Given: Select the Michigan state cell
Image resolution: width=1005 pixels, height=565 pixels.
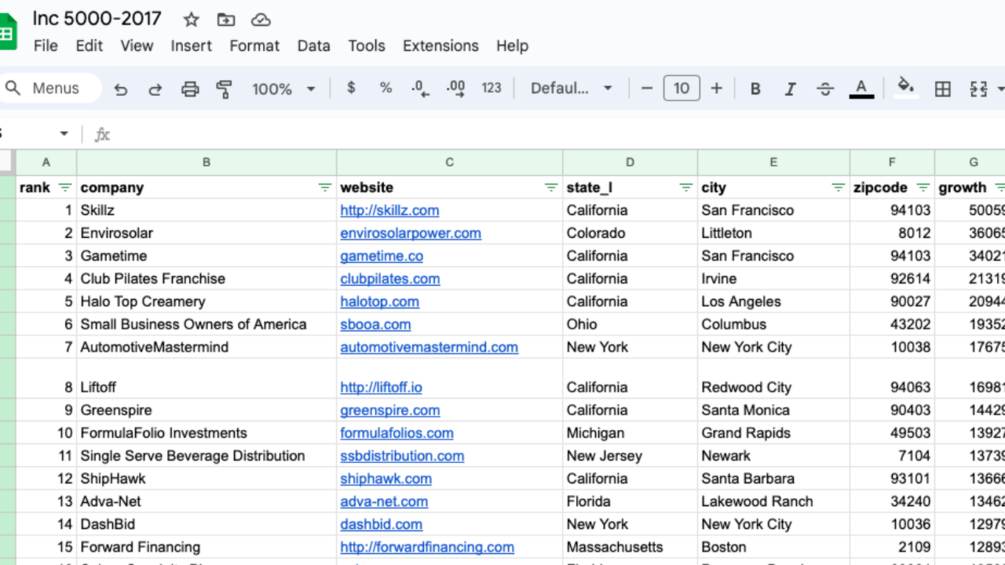Looking at the screenshot, I should [630, 433].
